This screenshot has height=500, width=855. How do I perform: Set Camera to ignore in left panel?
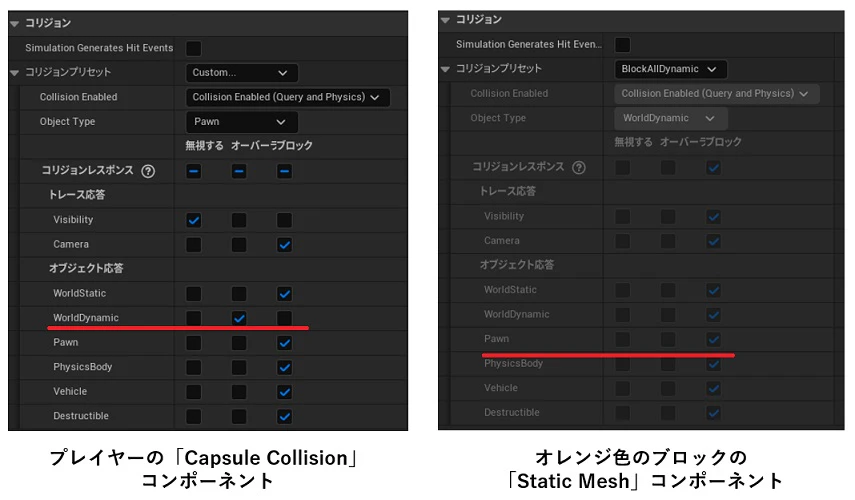coord(194,245)
